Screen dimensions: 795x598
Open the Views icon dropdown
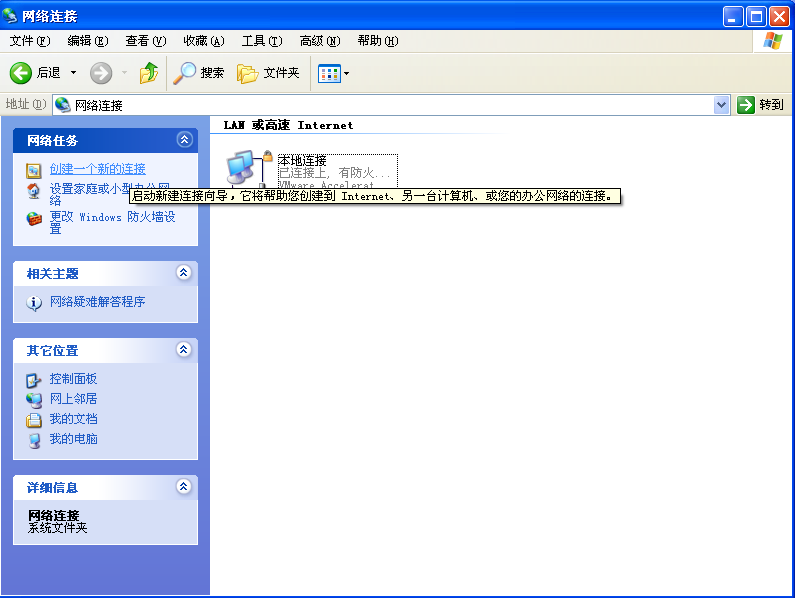[x=333, y=74]
